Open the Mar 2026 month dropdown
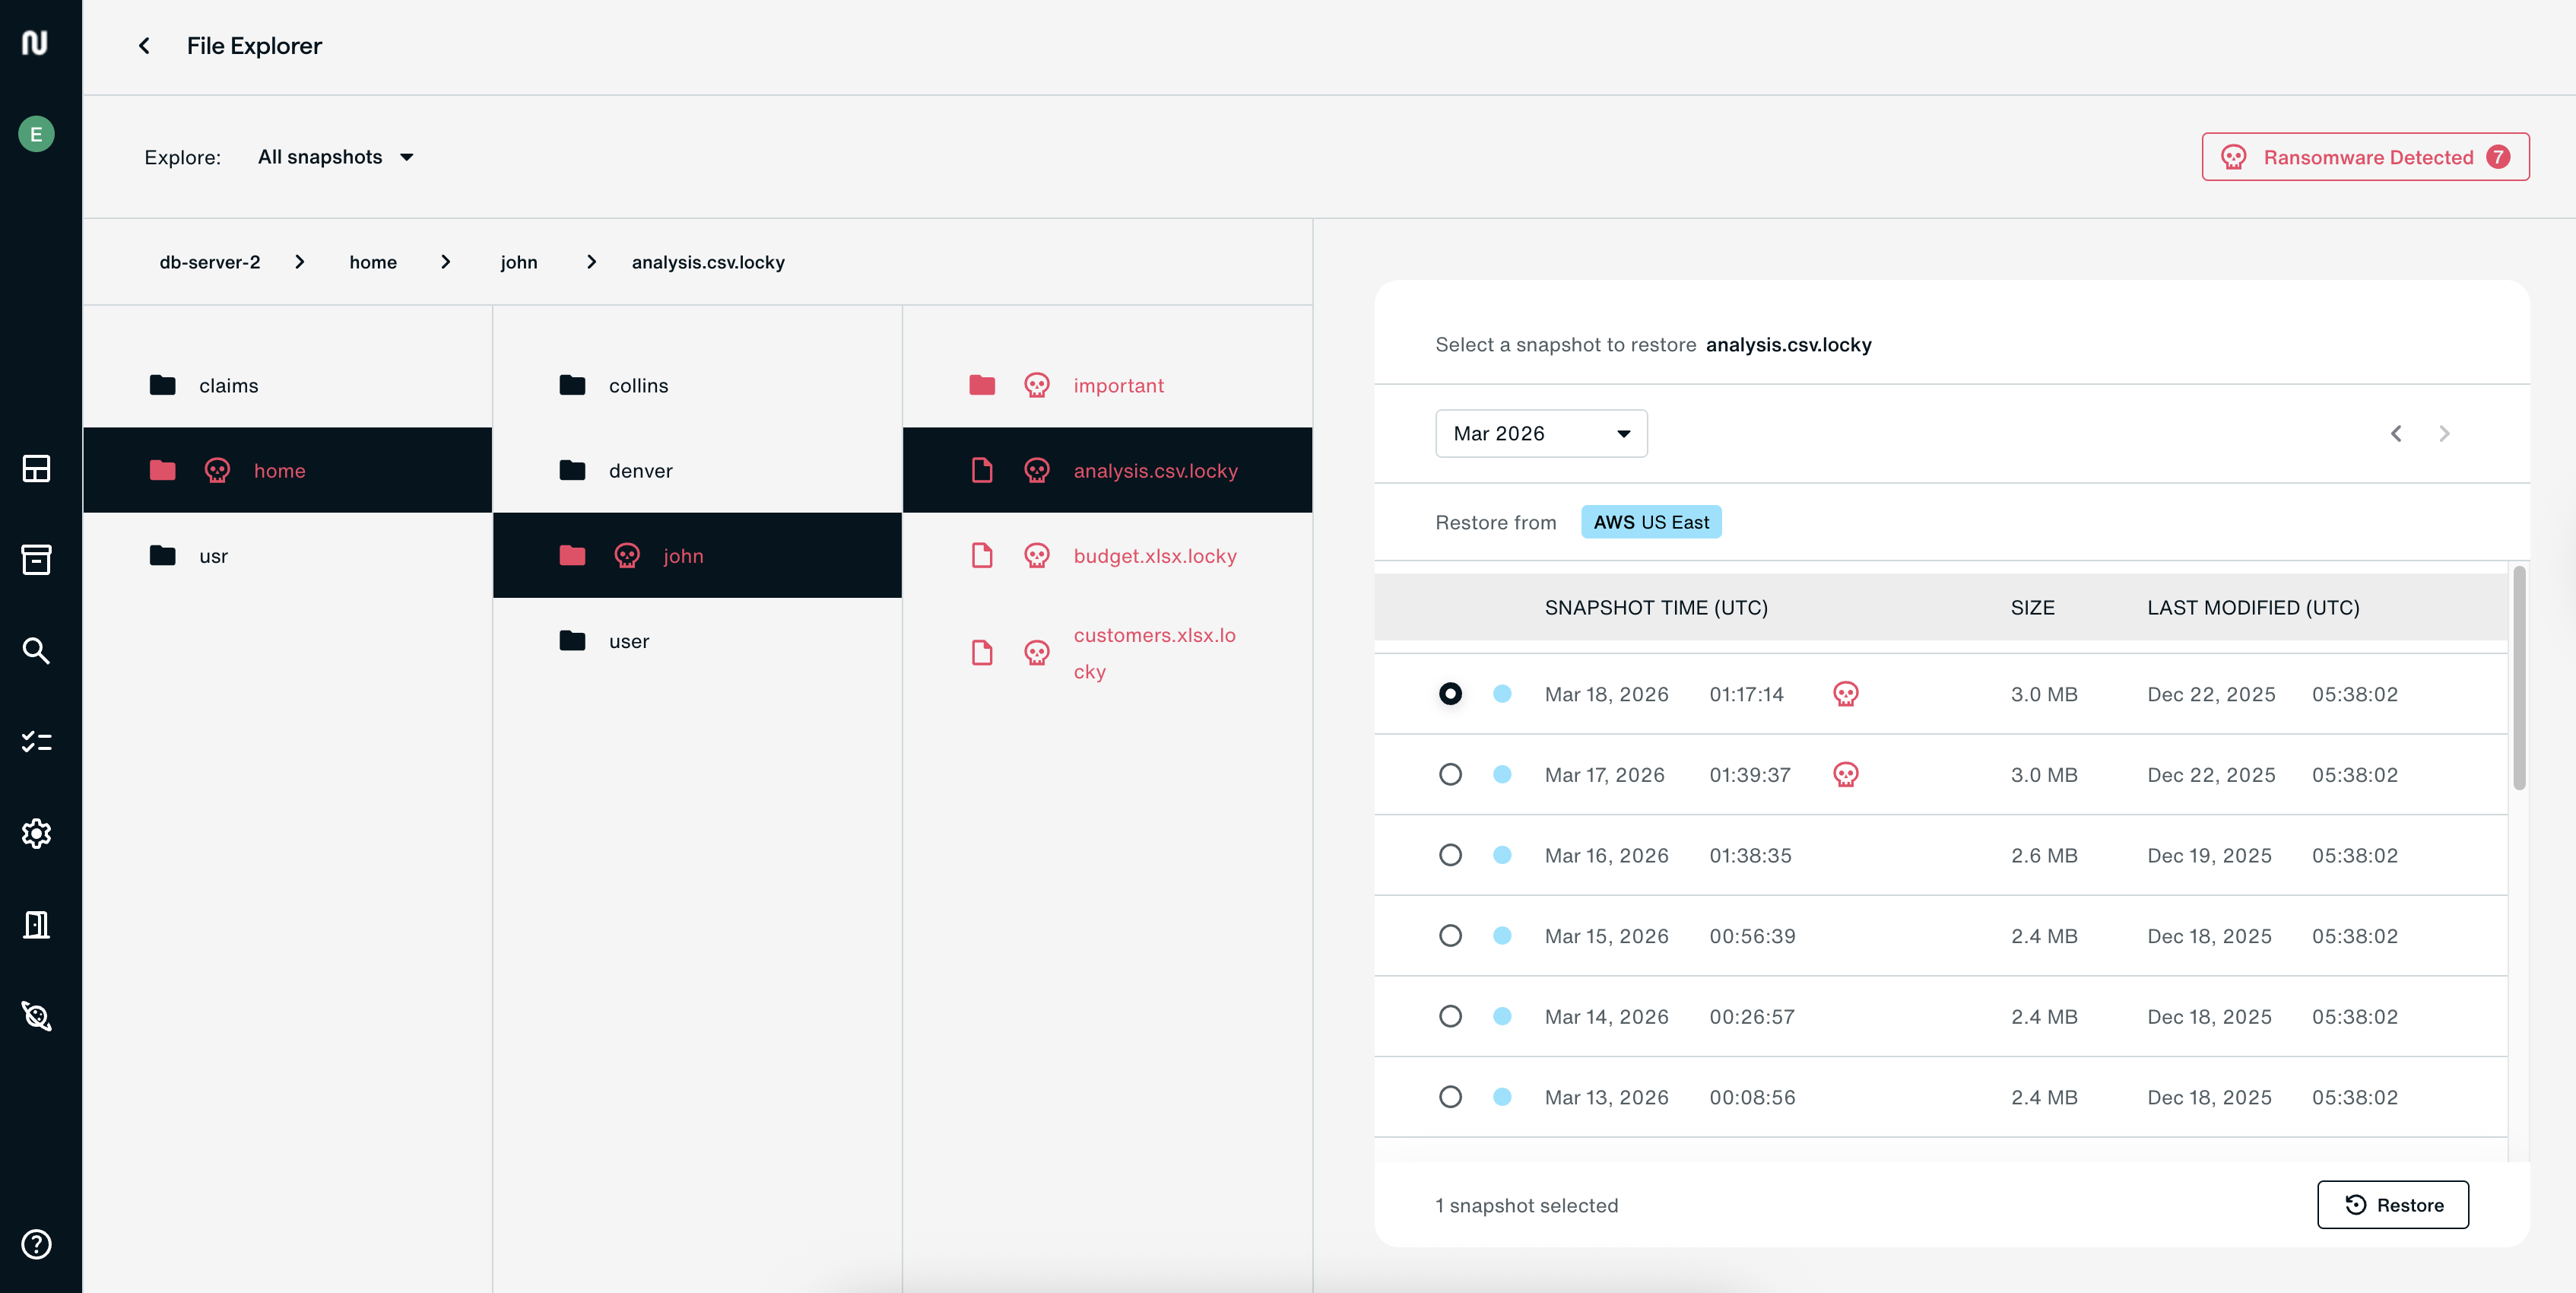 [1540, 433]
